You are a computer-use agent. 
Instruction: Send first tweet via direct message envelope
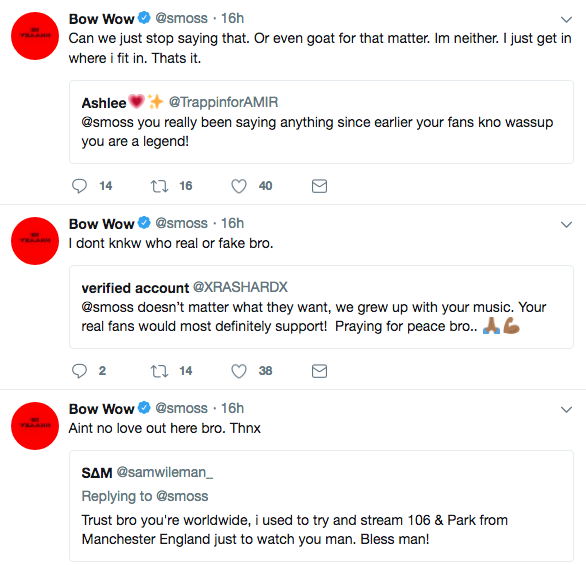point(319,186)
